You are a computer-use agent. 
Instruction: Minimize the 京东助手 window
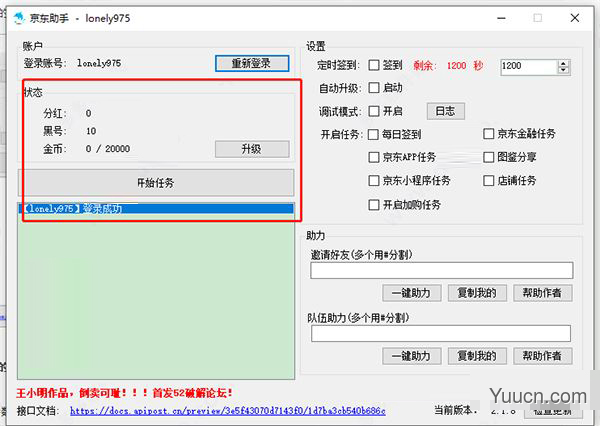501,18
